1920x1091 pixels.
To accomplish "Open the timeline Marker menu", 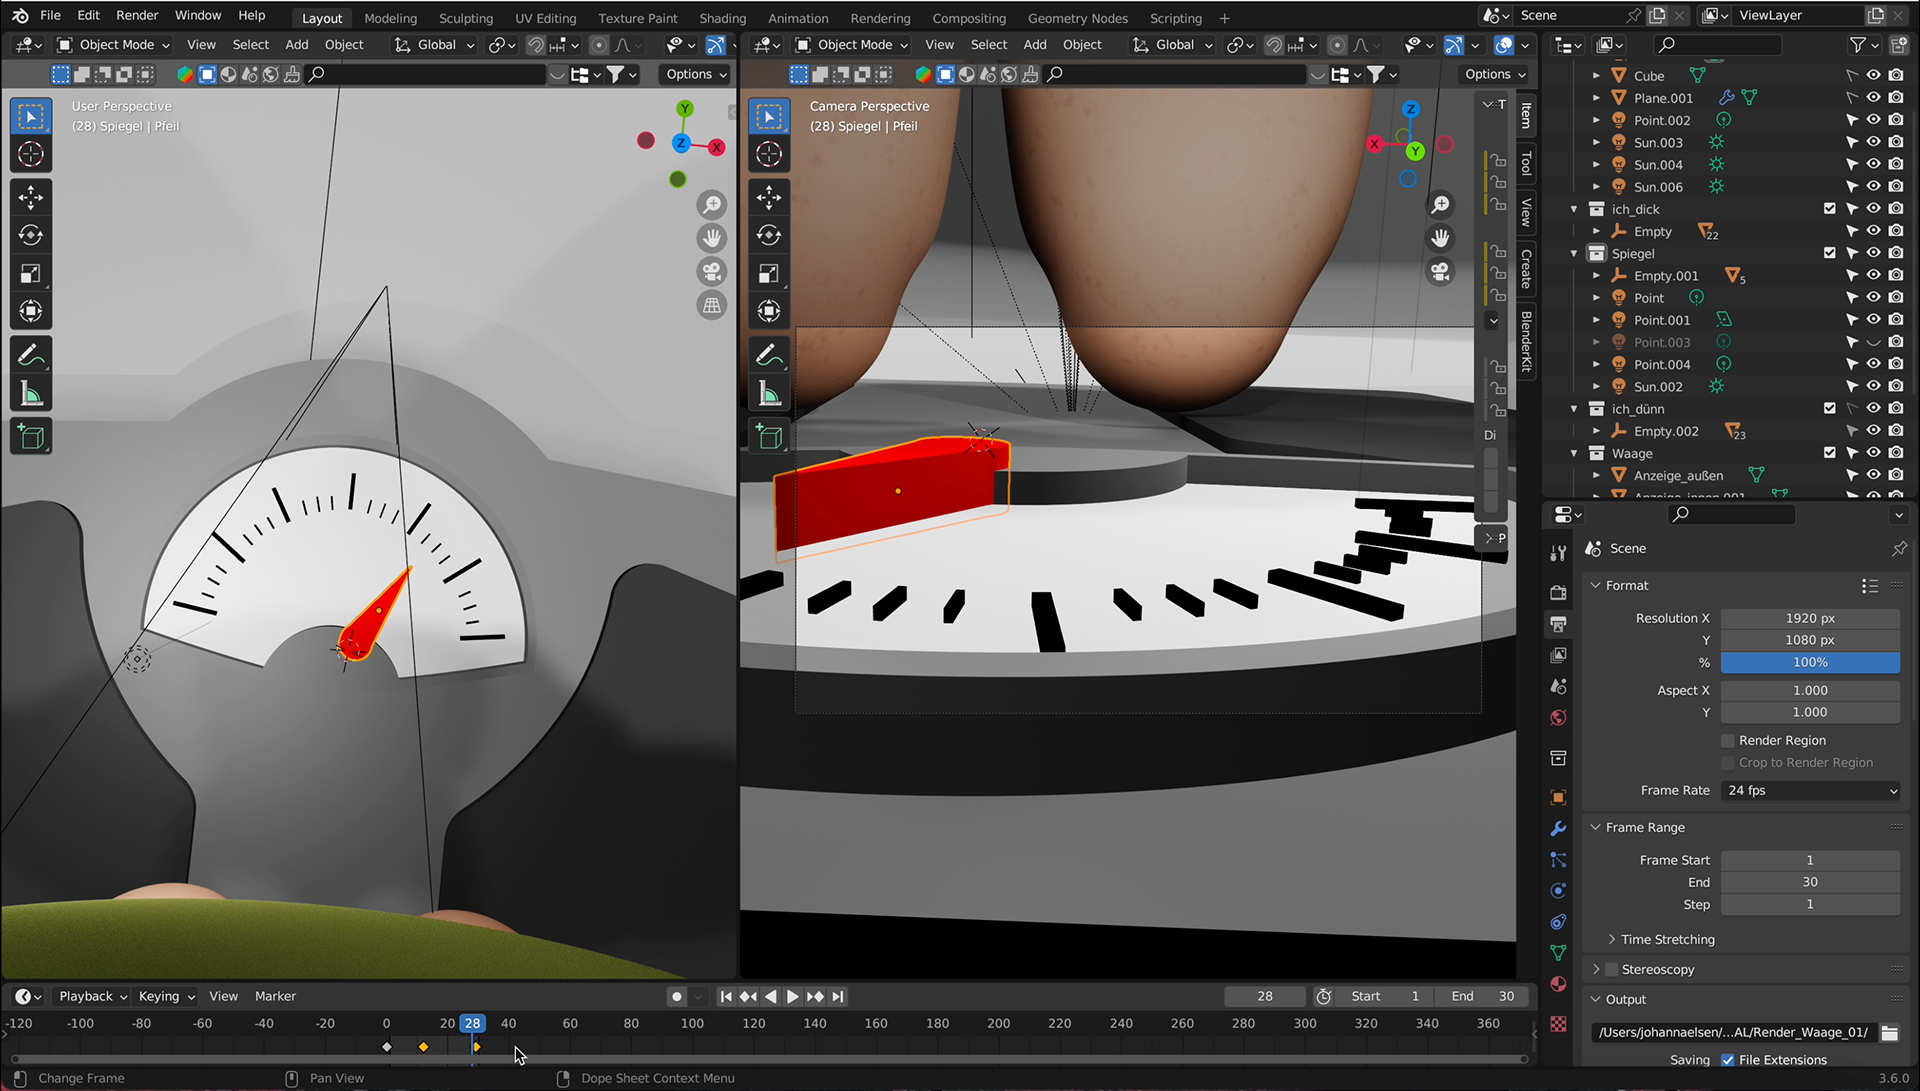I will pos(275,996).
